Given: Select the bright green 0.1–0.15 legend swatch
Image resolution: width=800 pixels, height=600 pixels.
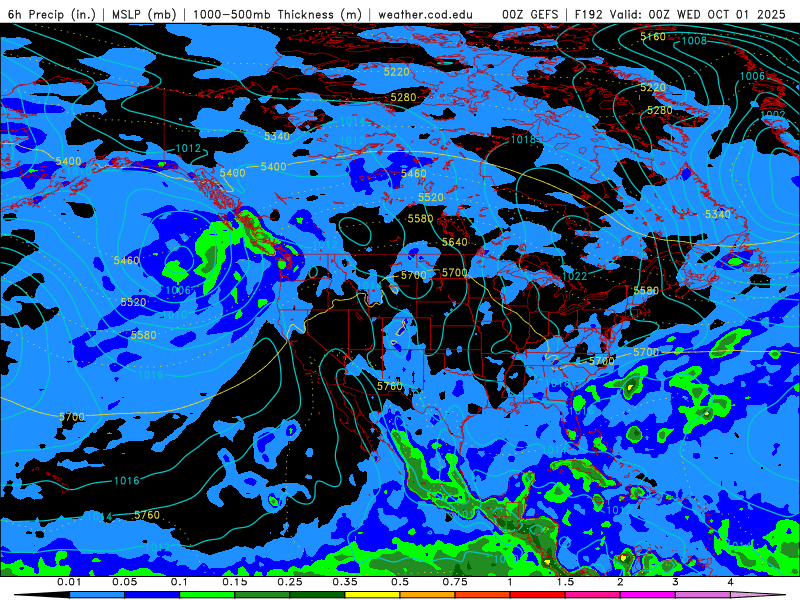Looking at the screenshot, I should click(x=207, y=595).
